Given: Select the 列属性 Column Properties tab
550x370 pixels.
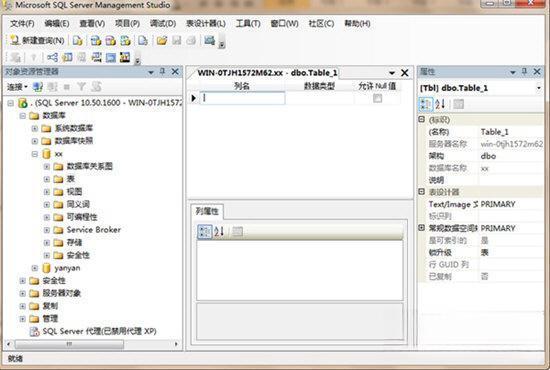Looking at the screenshot, I should (x=207, y=211).
